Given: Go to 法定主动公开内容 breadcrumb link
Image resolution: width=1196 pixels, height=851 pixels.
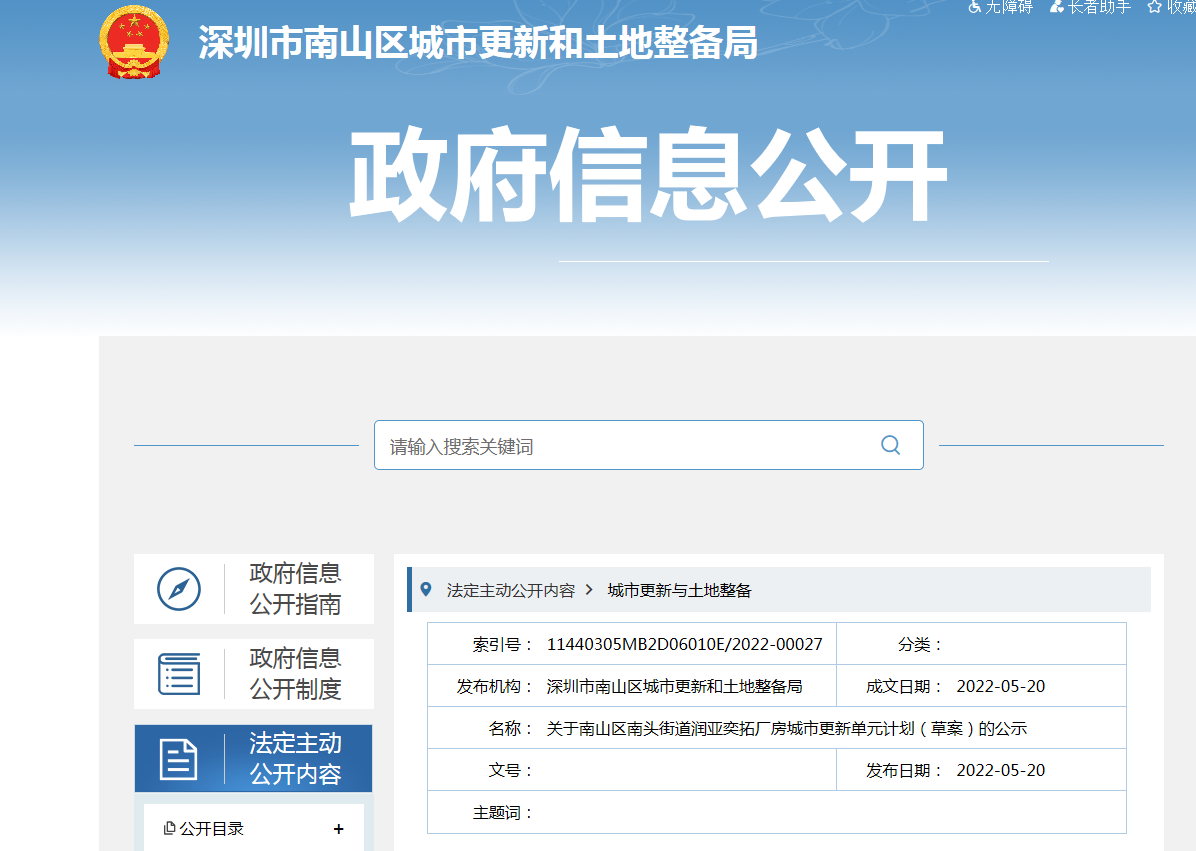Looking at the screenshot, I should pos(510,591).
